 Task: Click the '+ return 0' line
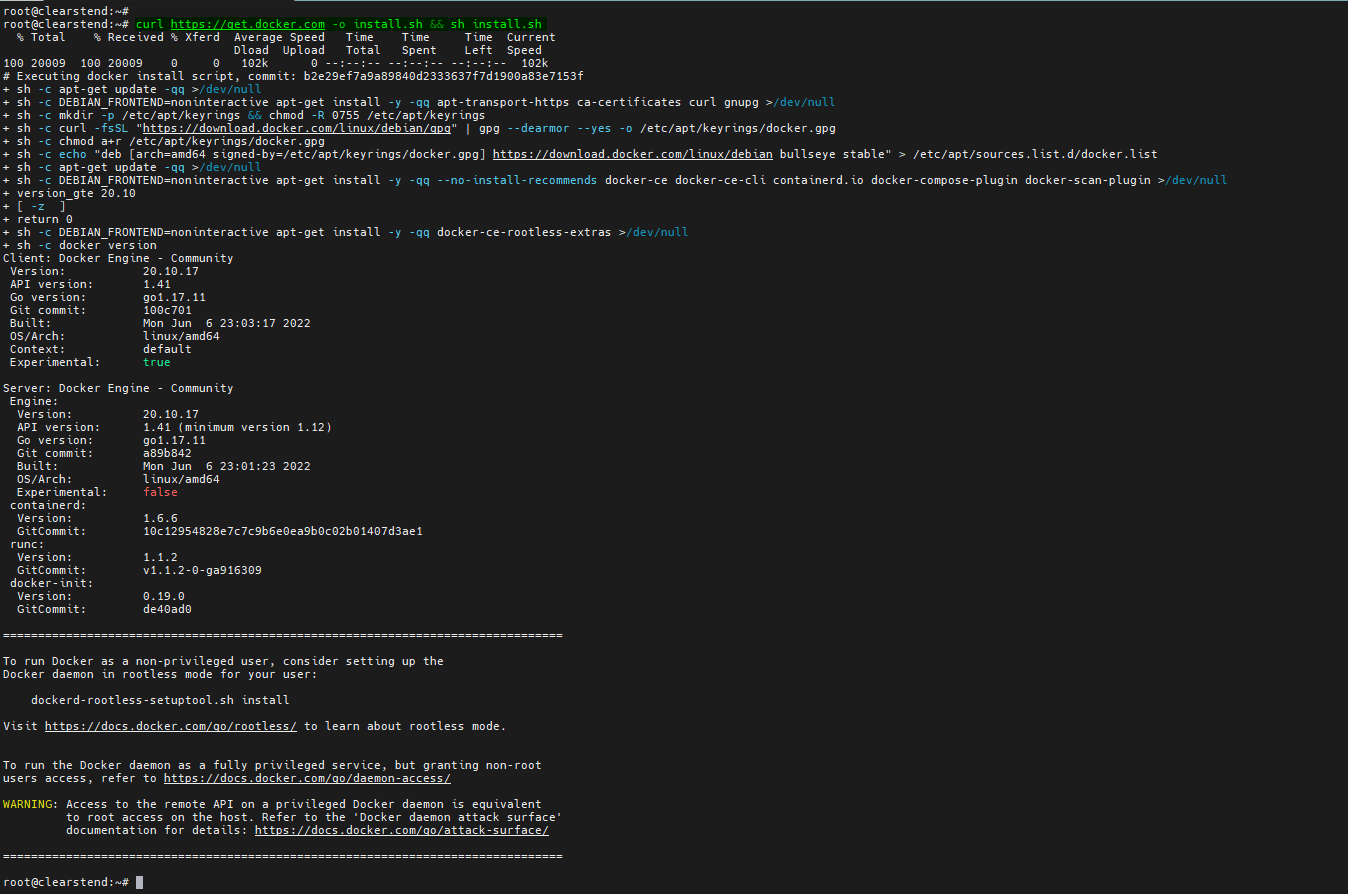pyautogui.click(x=38, y=219)
